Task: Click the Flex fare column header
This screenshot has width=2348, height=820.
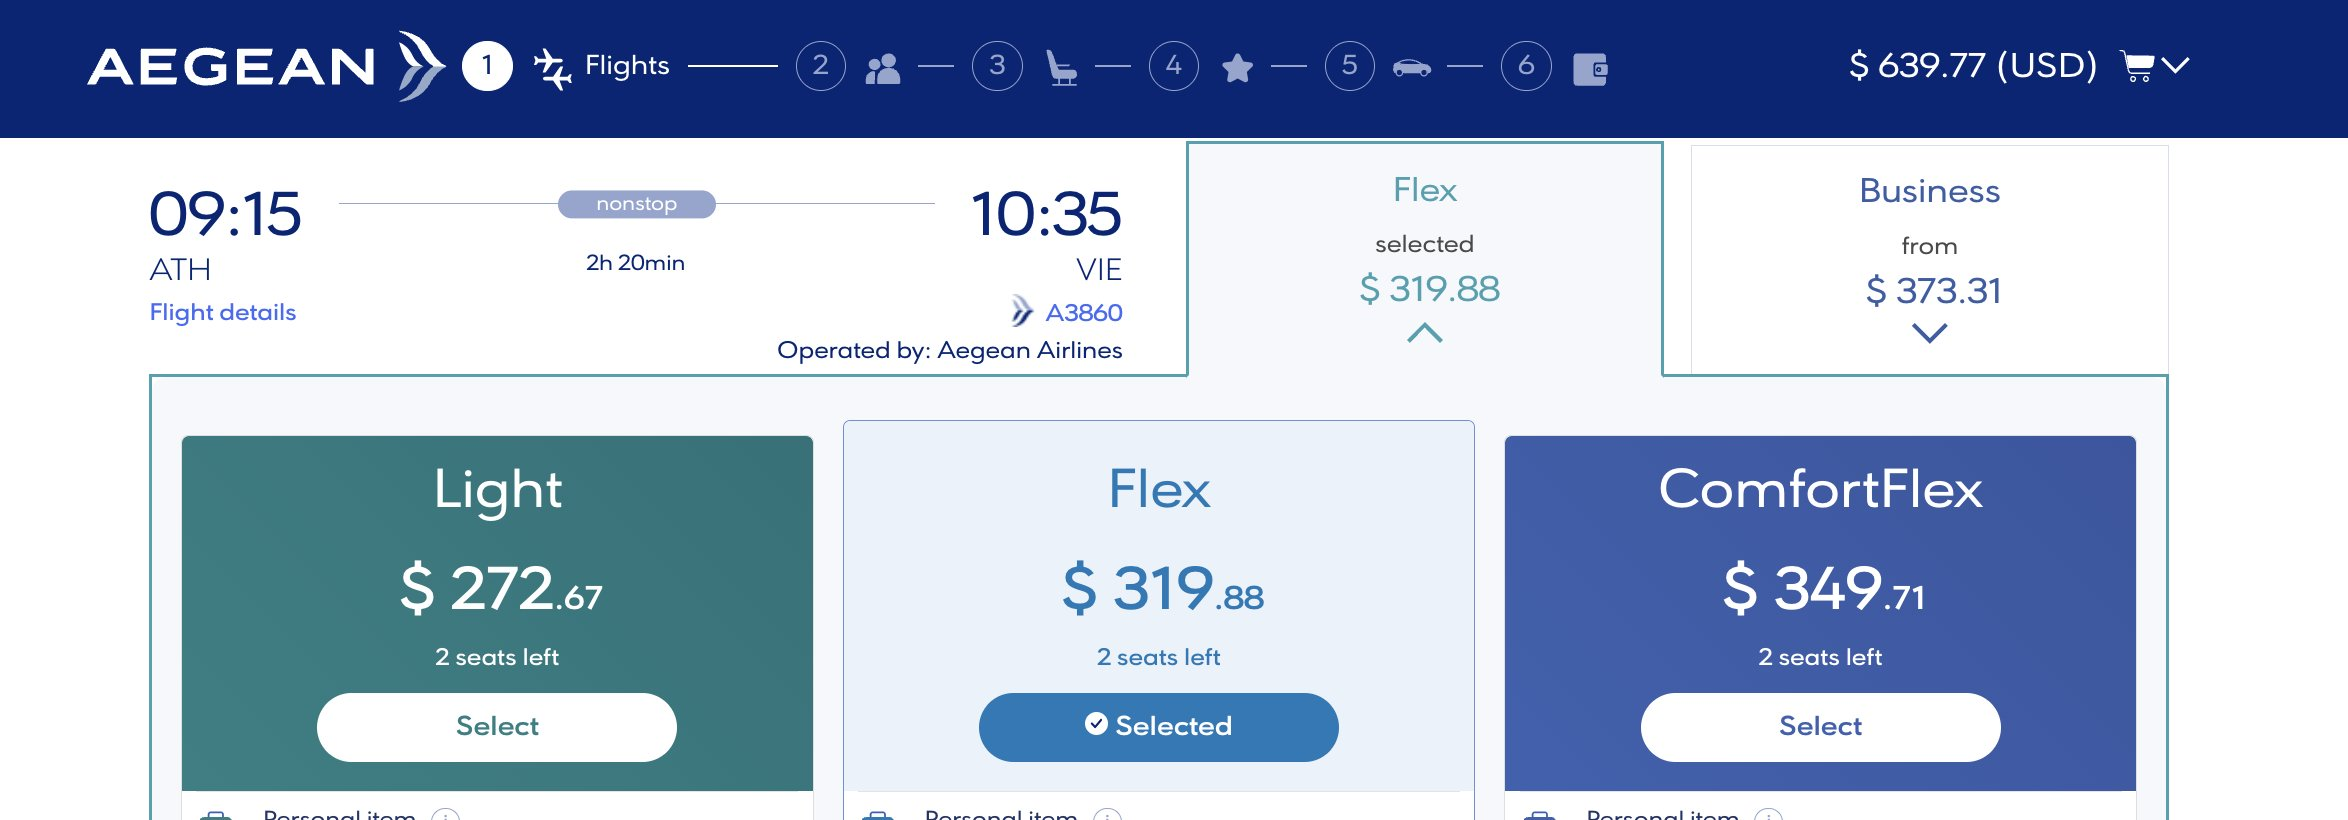Action: pos(1425,190)
